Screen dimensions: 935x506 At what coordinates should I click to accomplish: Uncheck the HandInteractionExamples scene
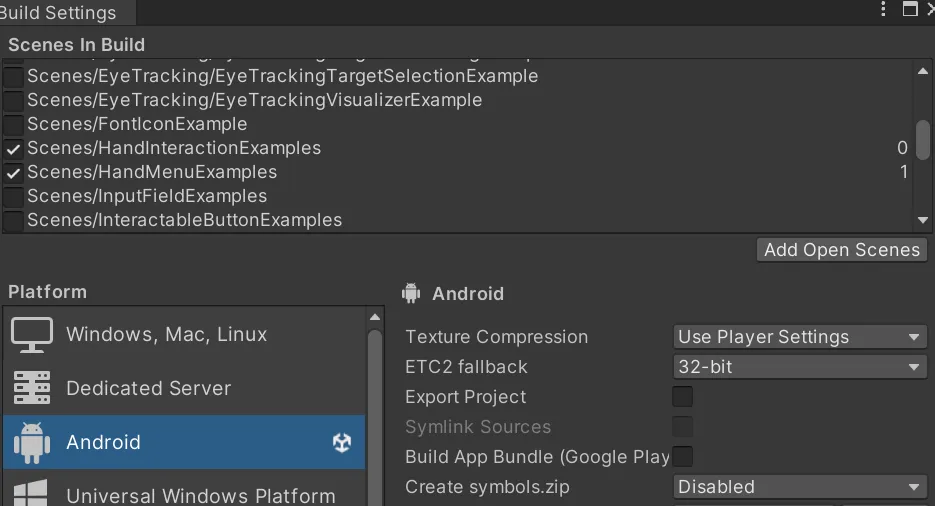[14, 148]
